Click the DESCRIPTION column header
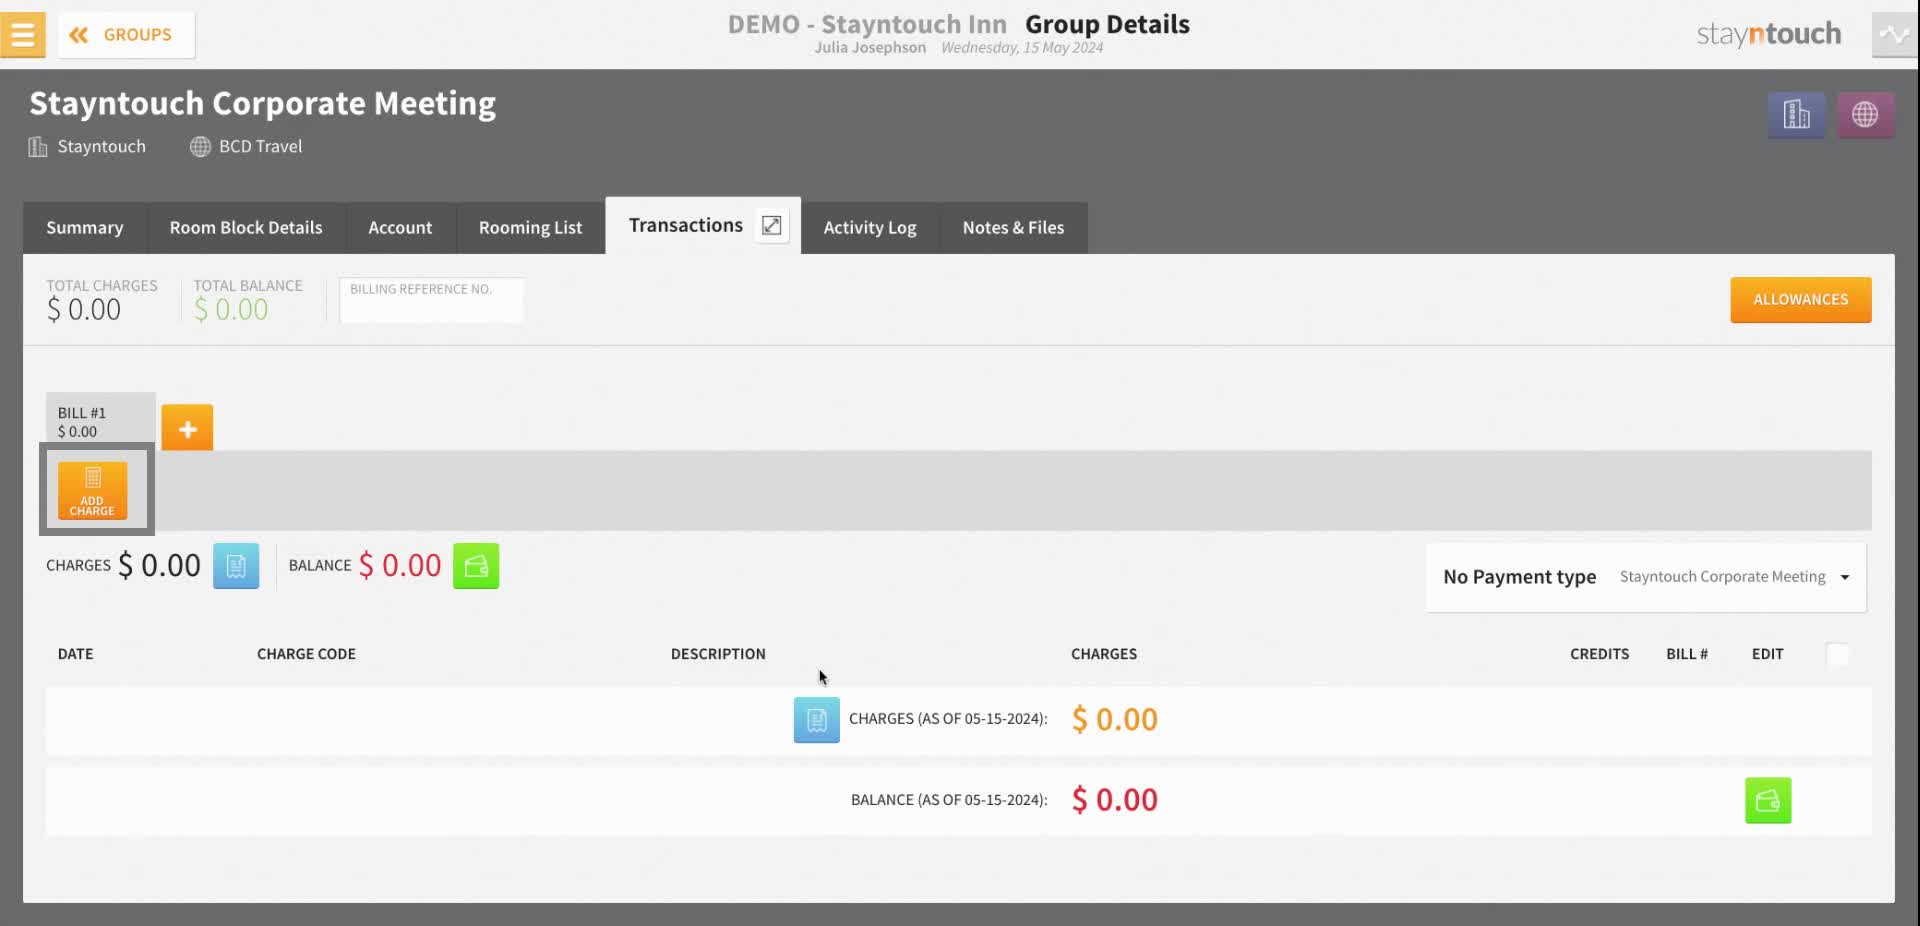The width and height of the screenshot is (1920, 926). 718,654
